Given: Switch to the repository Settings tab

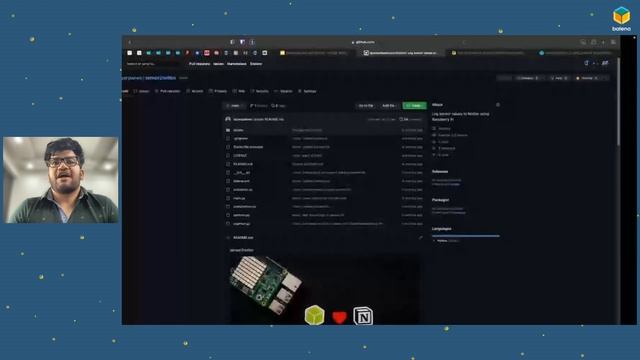Looking at the screenshot, I should click(307, 91).
